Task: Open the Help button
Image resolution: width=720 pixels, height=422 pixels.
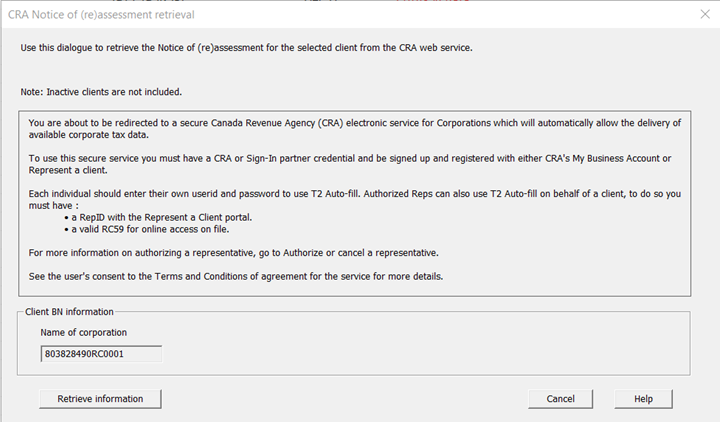Action: (643, 398)
